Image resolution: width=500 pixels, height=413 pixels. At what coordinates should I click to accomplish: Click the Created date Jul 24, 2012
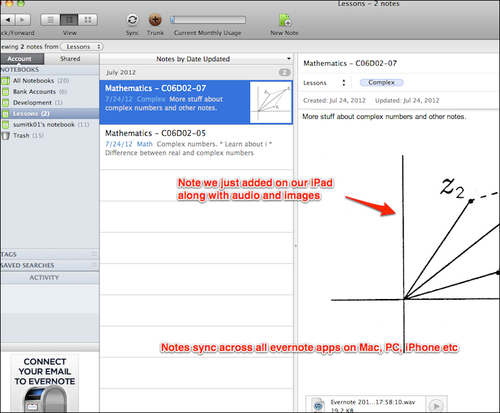[x=334, y=100]
